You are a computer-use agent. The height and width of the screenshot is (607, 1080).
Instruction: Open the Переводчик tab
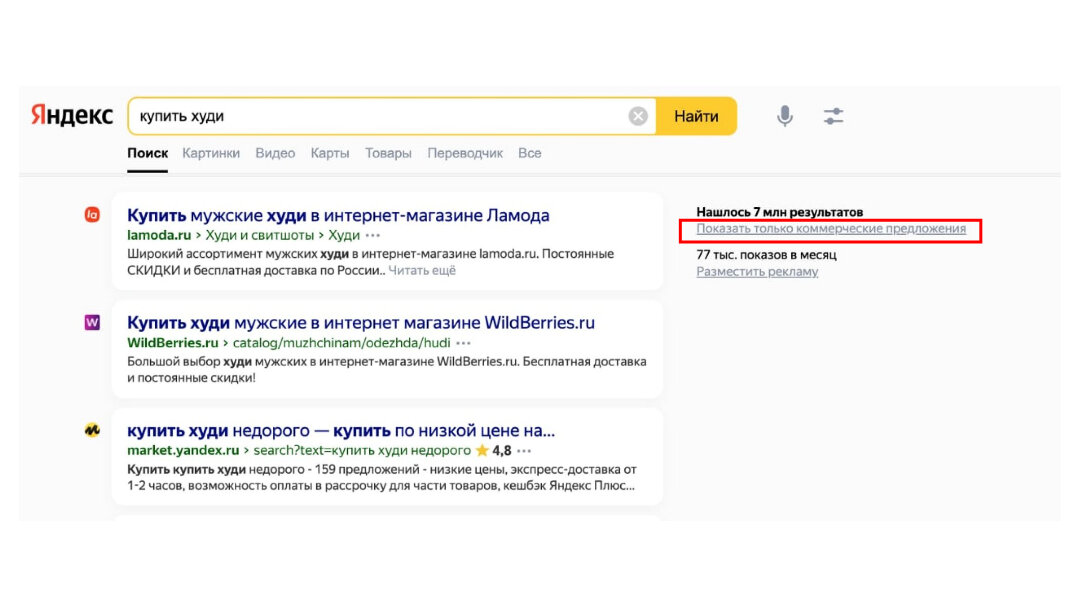(x=465, y=153)
